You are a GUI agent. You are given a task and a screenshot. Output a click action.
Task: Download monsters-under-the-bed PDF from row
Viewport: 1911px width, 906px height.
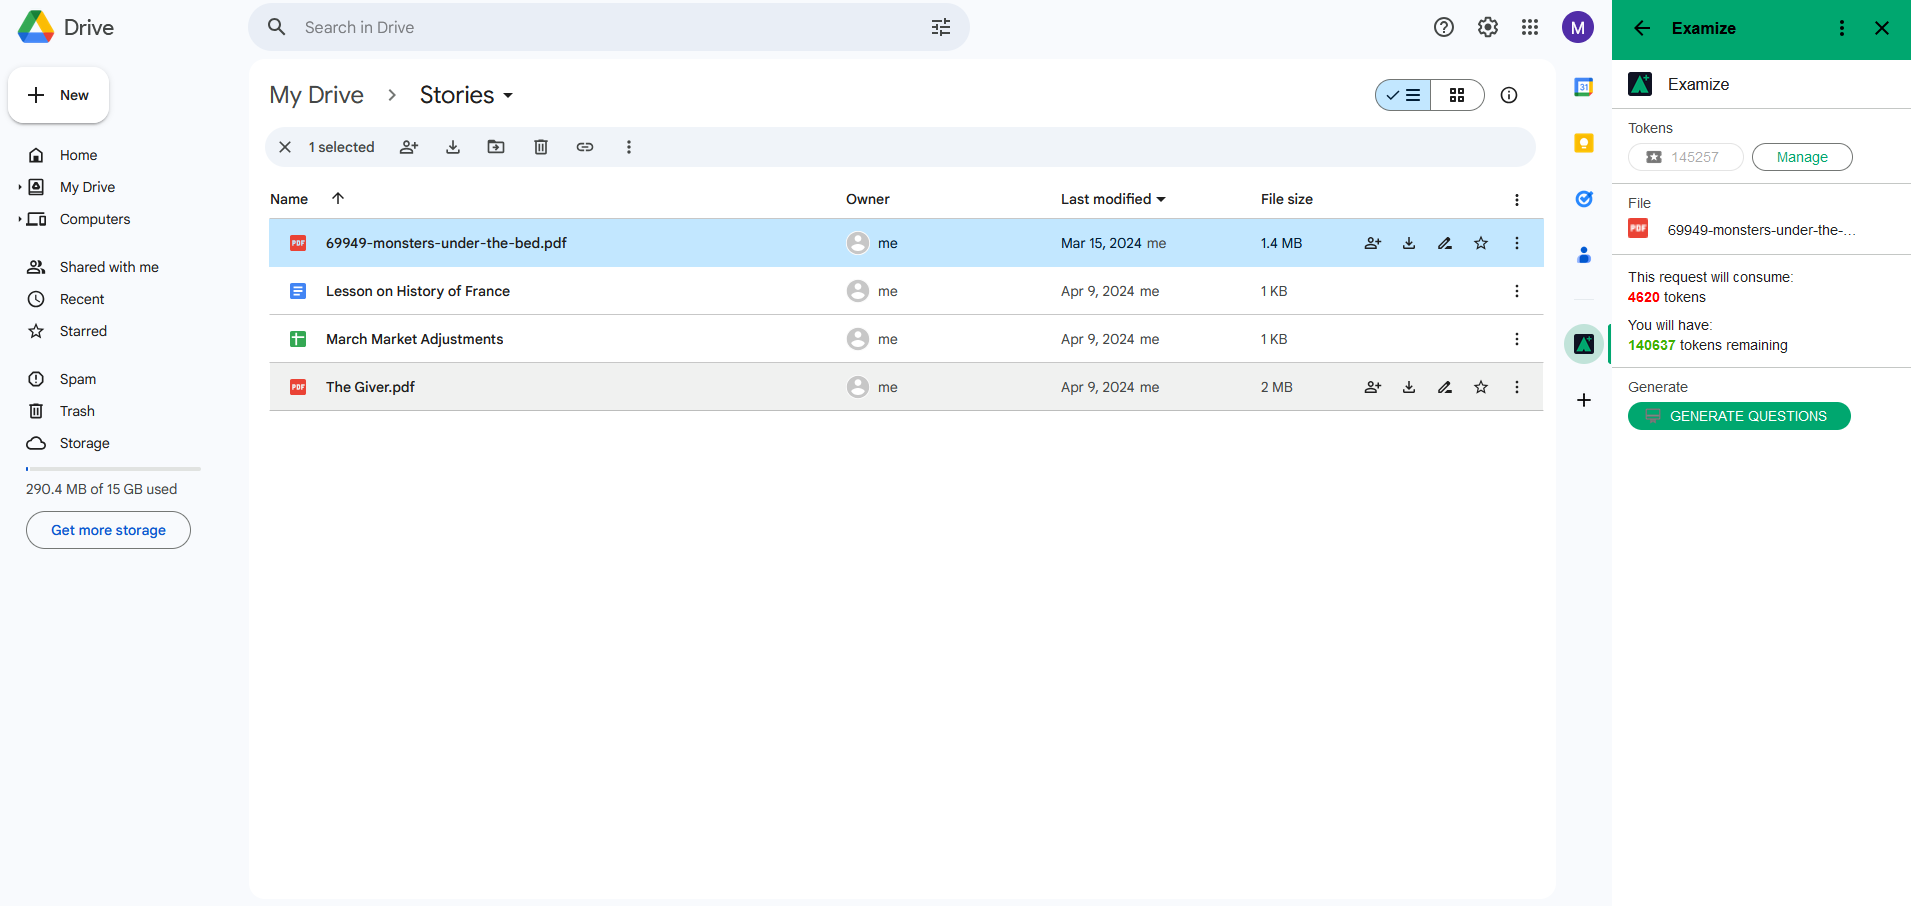(x=1409, y=243)
